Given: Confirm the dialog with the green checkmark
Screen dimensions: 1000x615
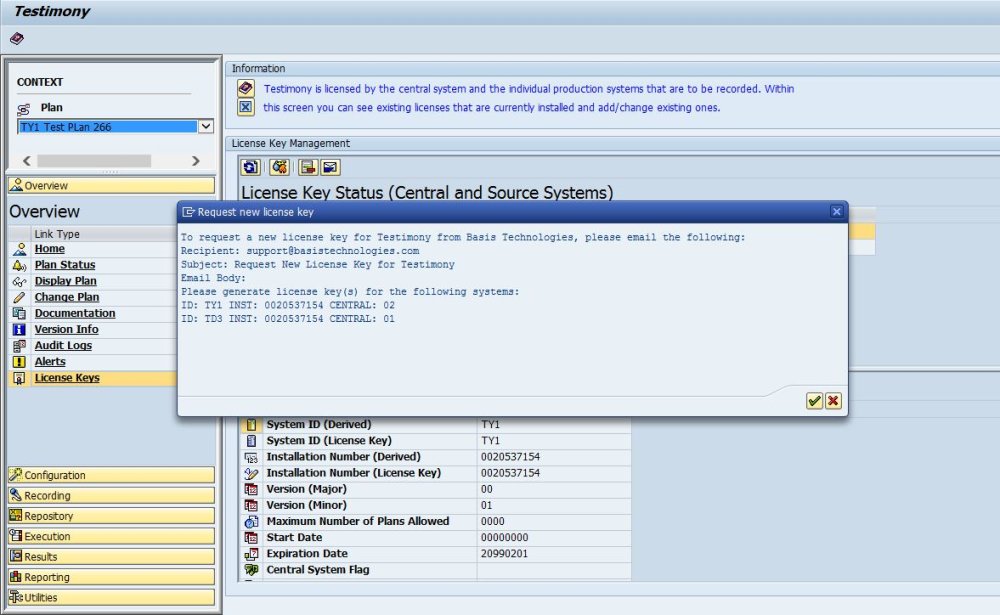Looking at the screenshot, I should (814, 401).
